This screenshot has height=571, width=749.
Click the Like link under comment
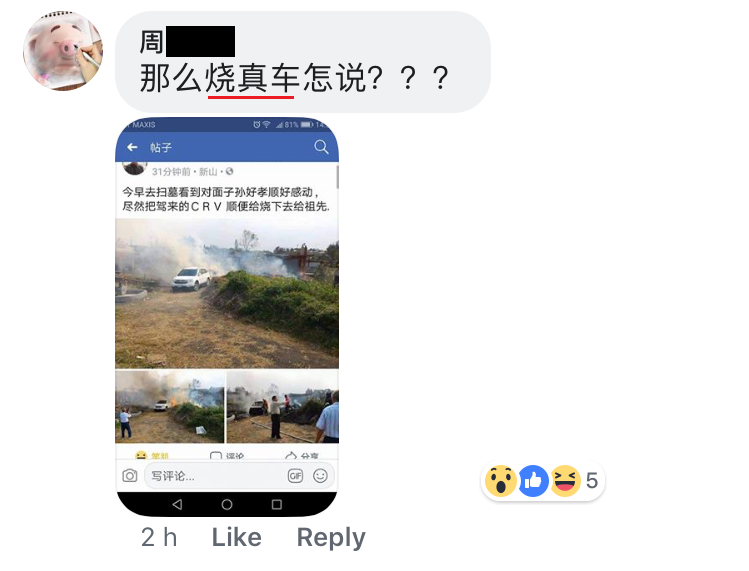(x=236, y=537)
